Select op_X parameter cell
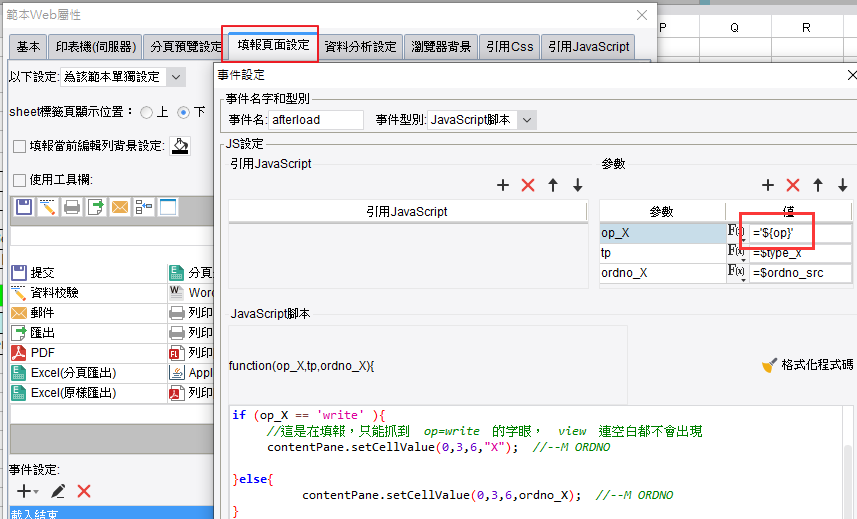857x519 pixels. [662, 233]
